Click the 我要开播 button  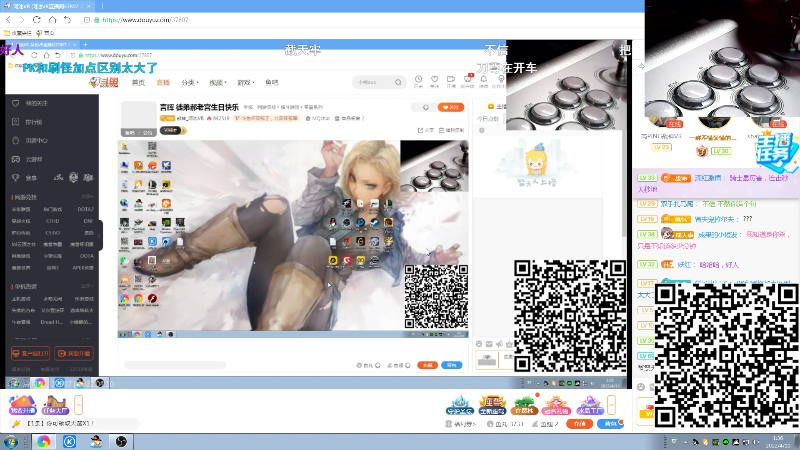(74, 353)
